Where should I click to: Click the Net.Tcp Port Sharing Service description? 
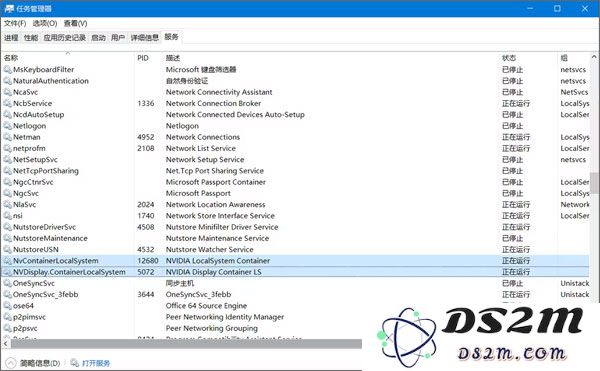tap(215, 171)
